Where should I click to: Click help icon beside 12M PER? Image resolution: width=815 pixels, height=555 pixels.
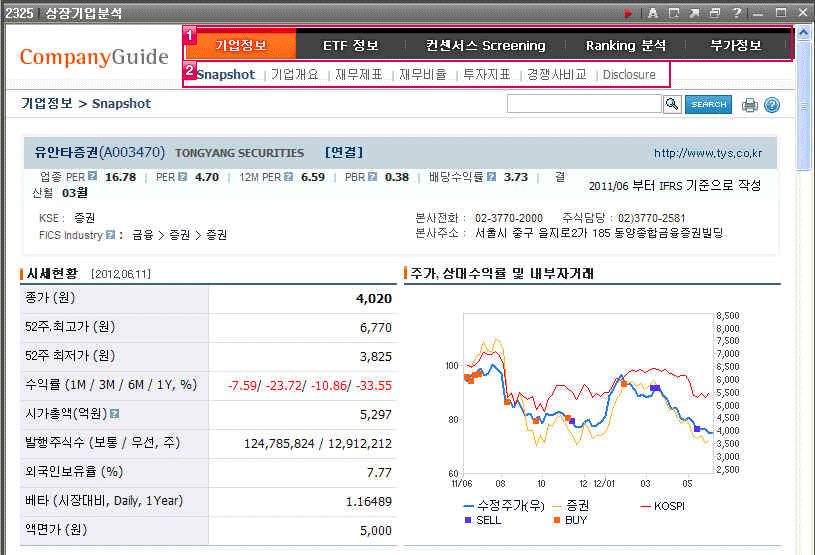[x=288, y=177]
